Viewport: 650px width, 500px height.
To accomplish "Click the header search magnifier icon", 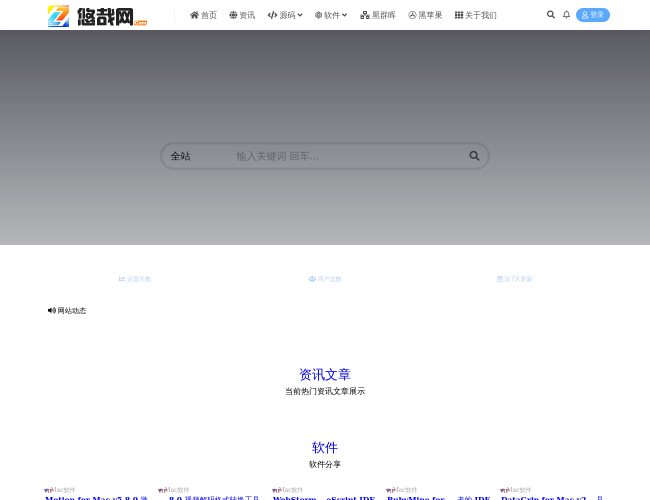I will [551, 15].
